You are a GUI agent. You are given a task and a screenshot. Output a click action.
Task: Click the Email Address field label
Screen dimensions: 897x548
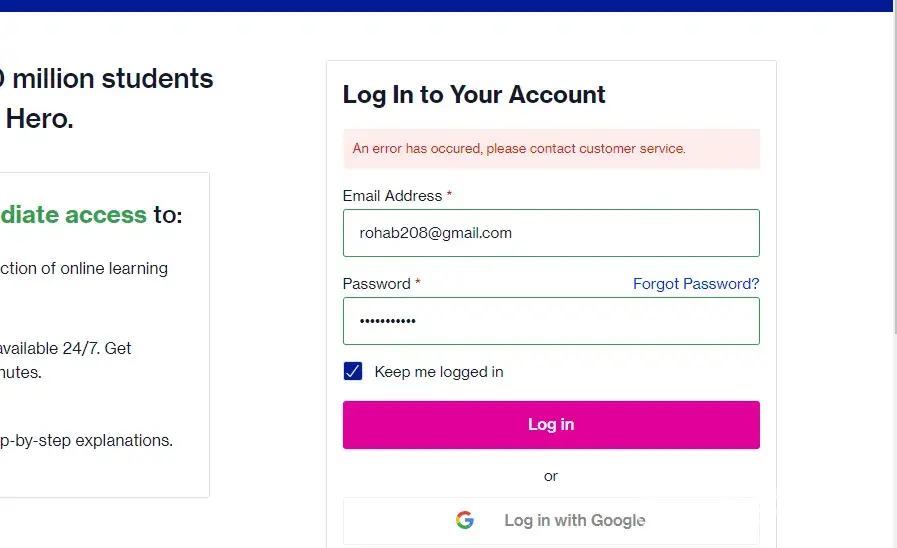click(392, 196)
